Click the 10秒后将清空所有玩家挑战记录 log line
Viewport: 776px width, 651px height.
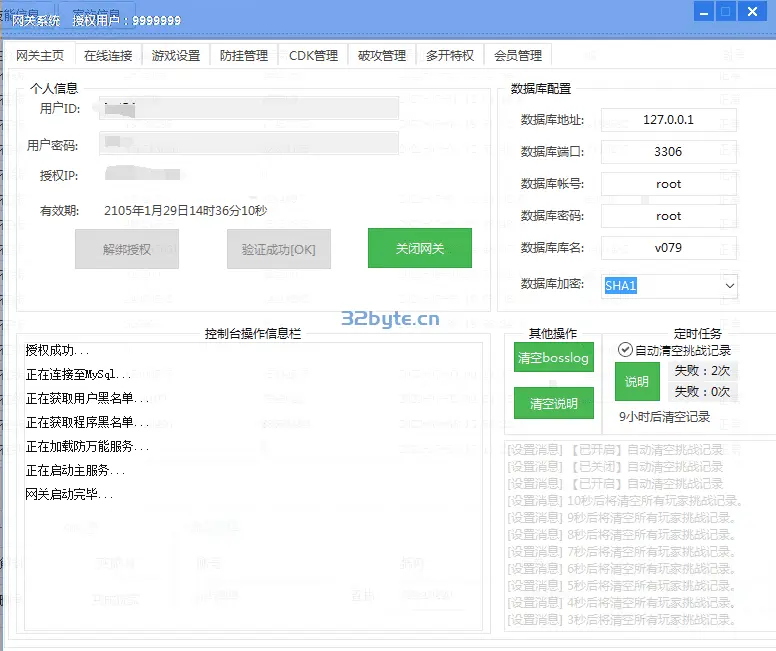click(625, 501)
